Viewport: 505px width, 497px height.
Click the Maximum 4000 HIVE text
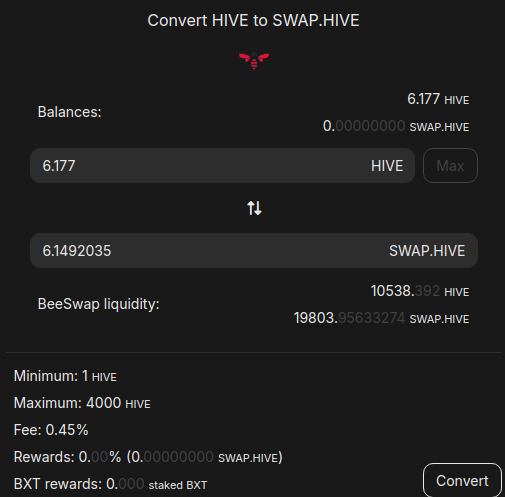click(x=82, y=403)
